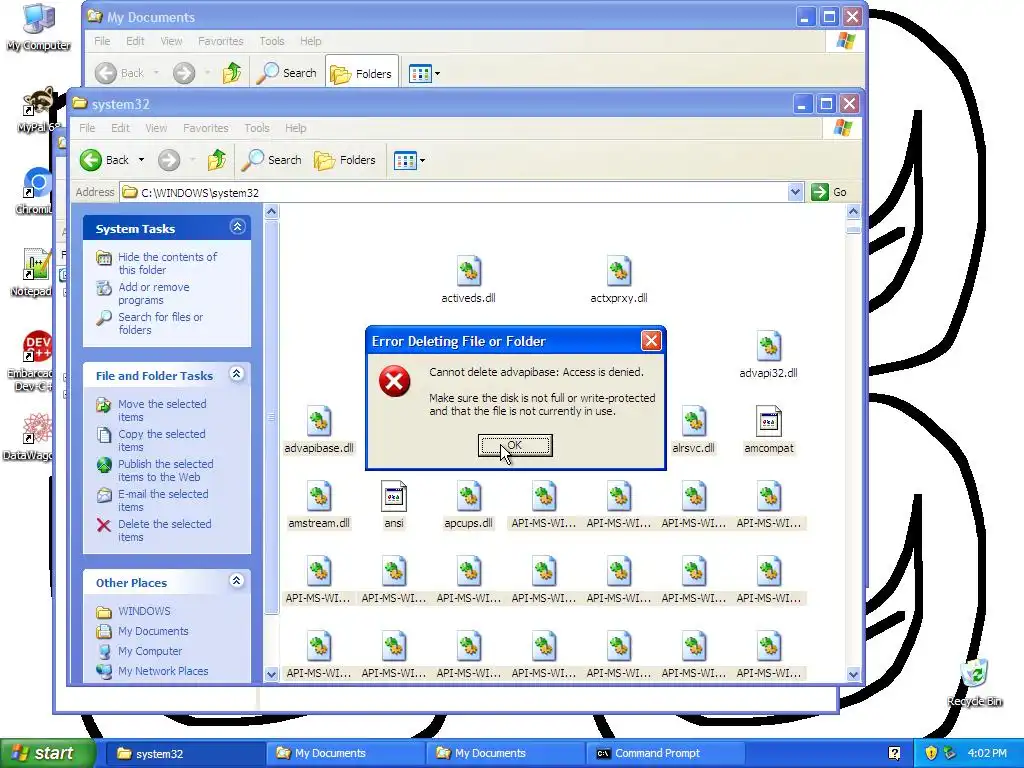
Task: Open WINDOWS in Other Places
Action: click(x=144, y=611)
